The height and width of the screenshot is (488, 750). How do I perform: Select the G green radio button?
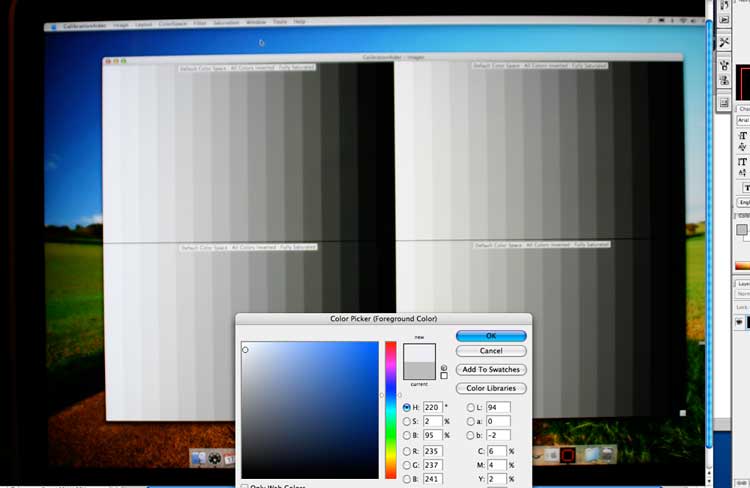tap(407, 465)
